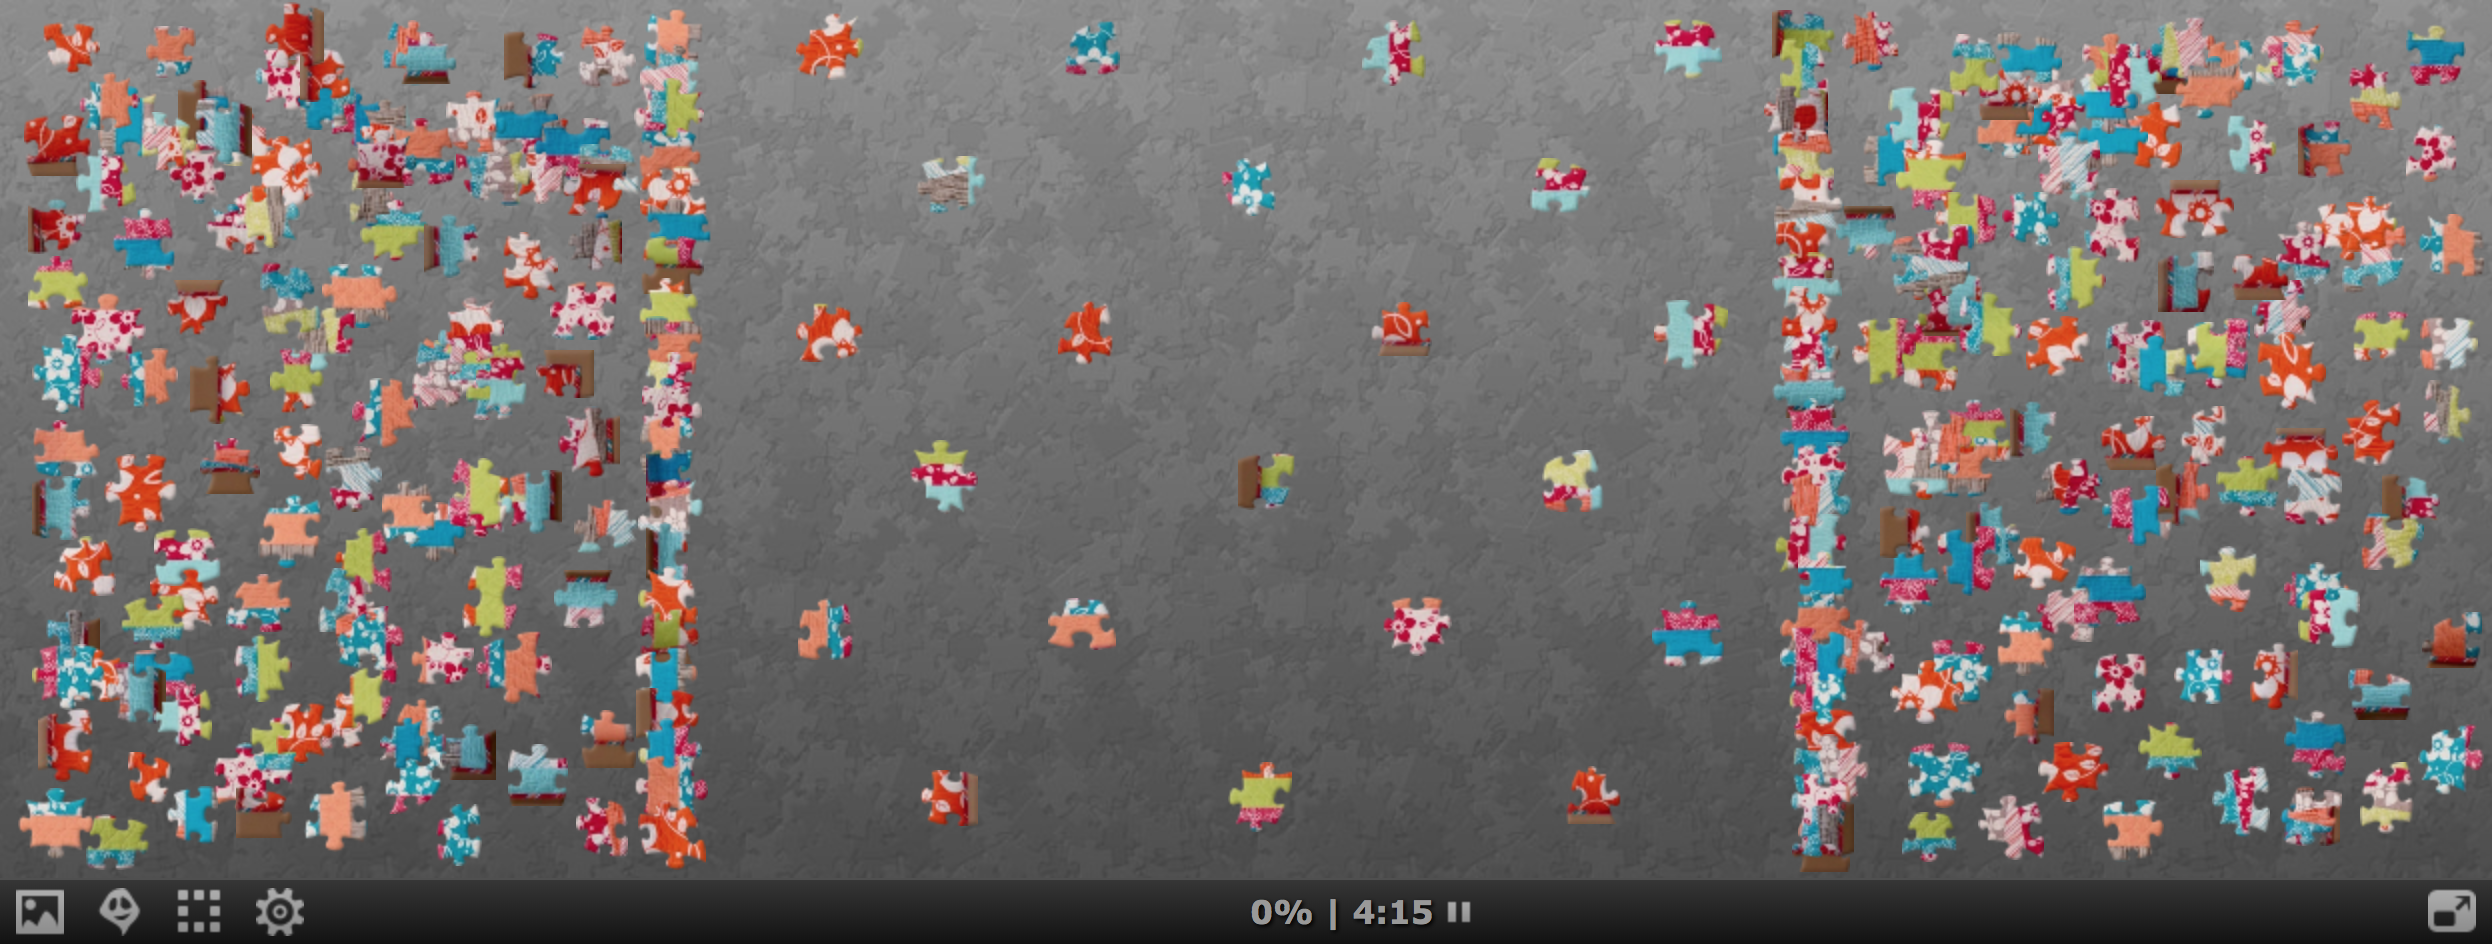Viewport: 2492px width, 944px height.
Task: Toggle the ghost image icon
Action: (x=119, y=912)
